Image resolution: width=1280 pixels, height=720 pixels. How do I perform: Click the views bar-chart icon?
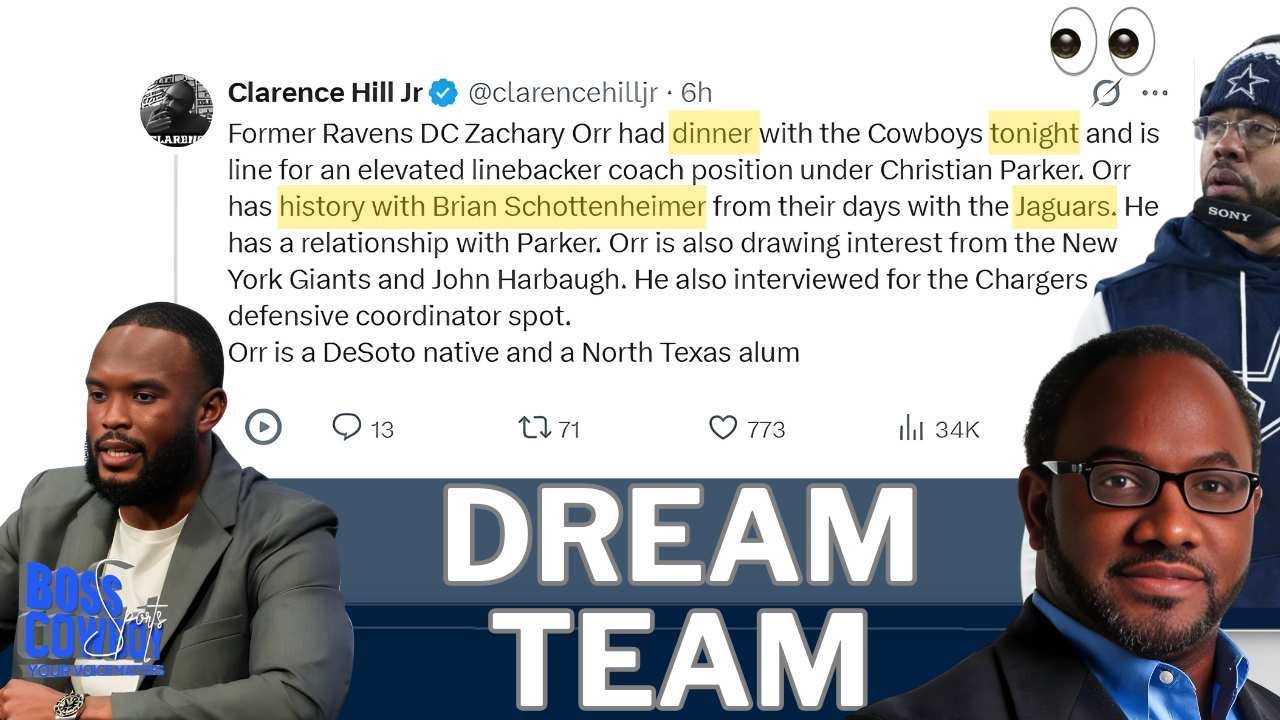pyautogui.click(x=911, y=429)
